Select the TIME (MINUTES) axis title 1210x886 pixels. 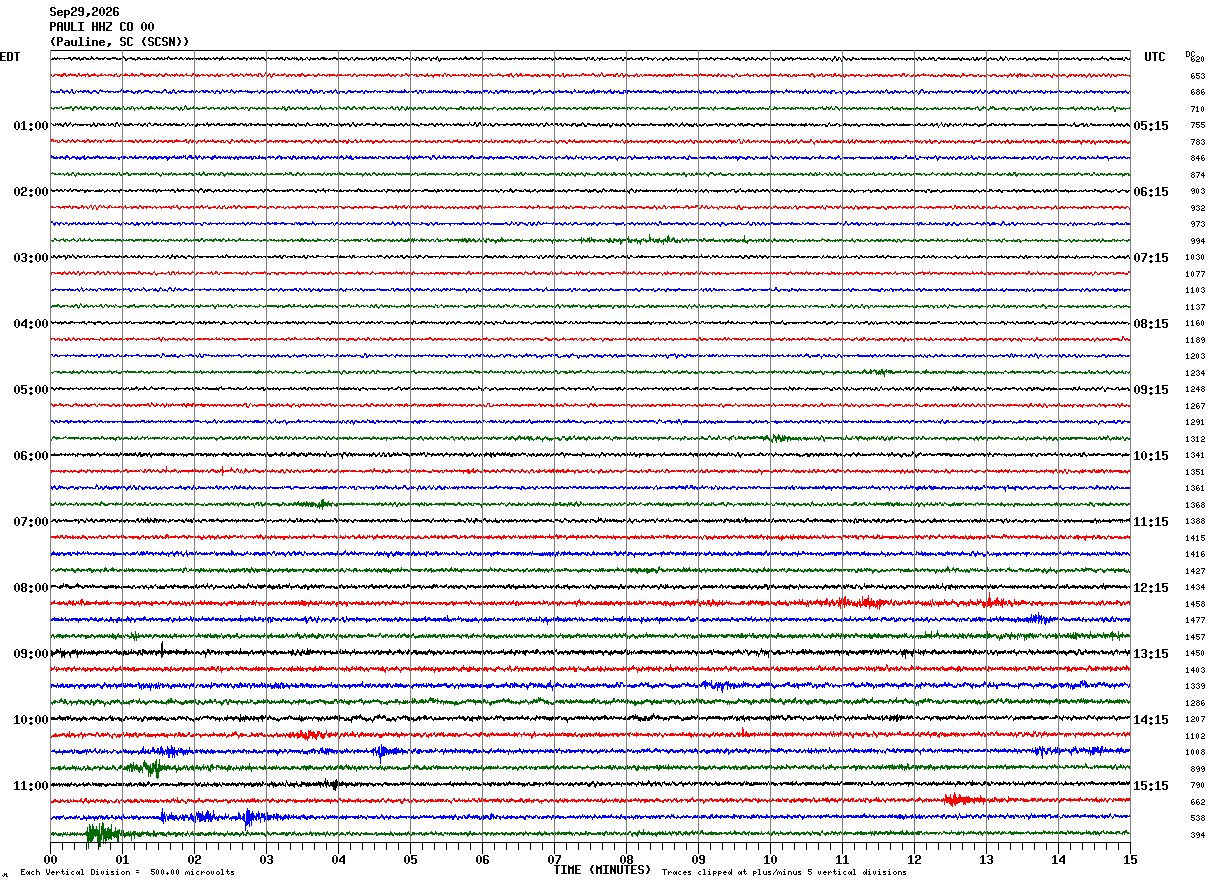[x=602, y=870]
